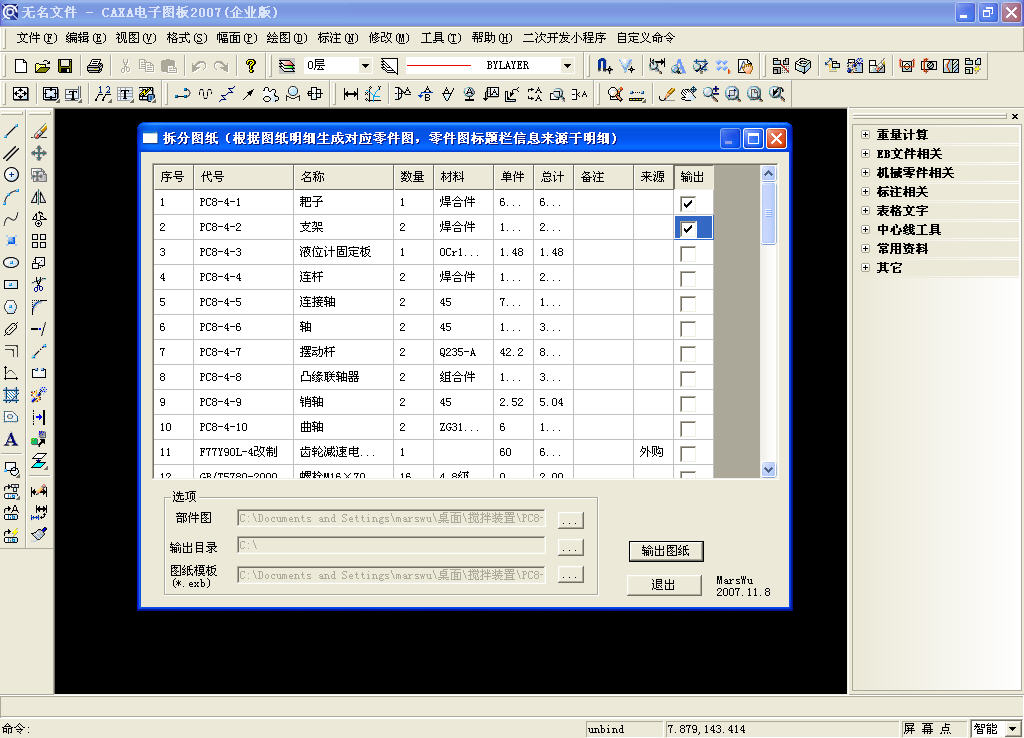Open the 标注(N) menu
The height and width of the screenshot is (738, 1024).
coord(338,38)
